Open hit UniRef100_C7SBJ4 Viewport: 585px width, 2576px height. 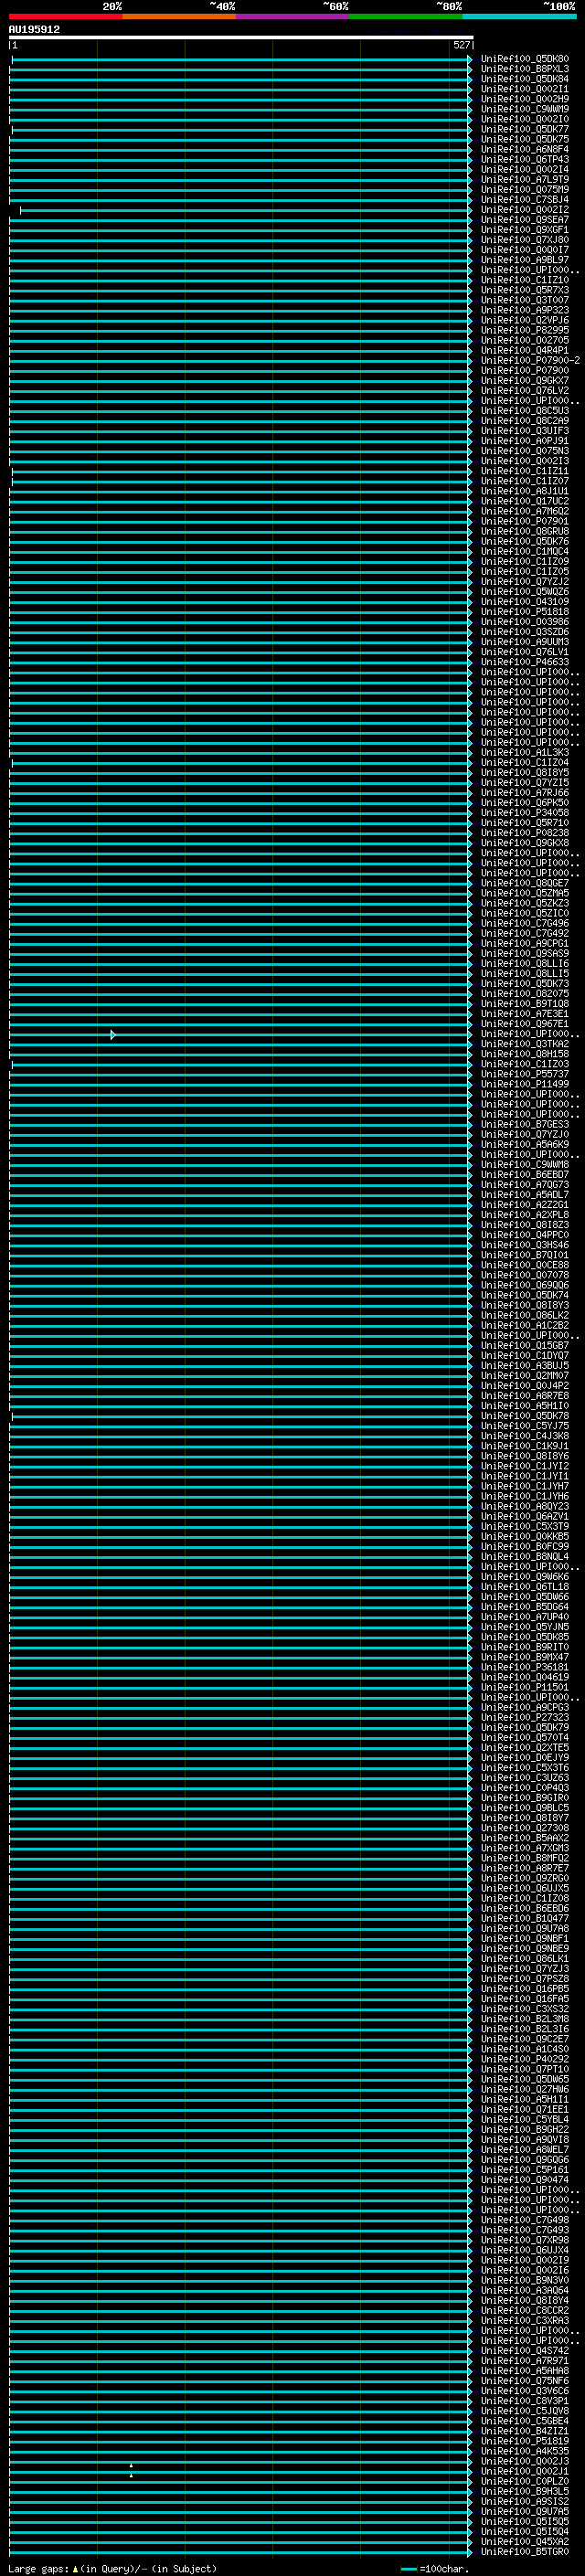(x=524, y=200)
